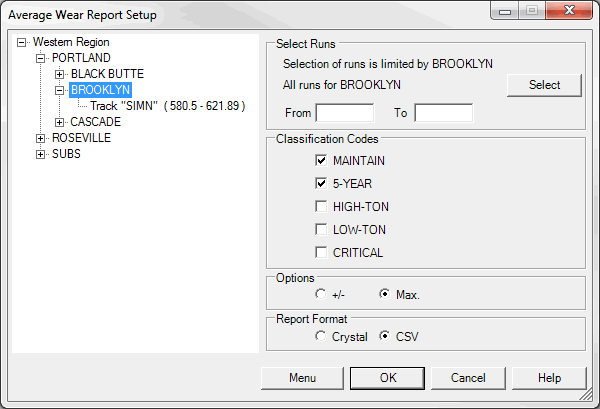
Task: Expand the CASCADE tree node
Action: tap(60, 122)
